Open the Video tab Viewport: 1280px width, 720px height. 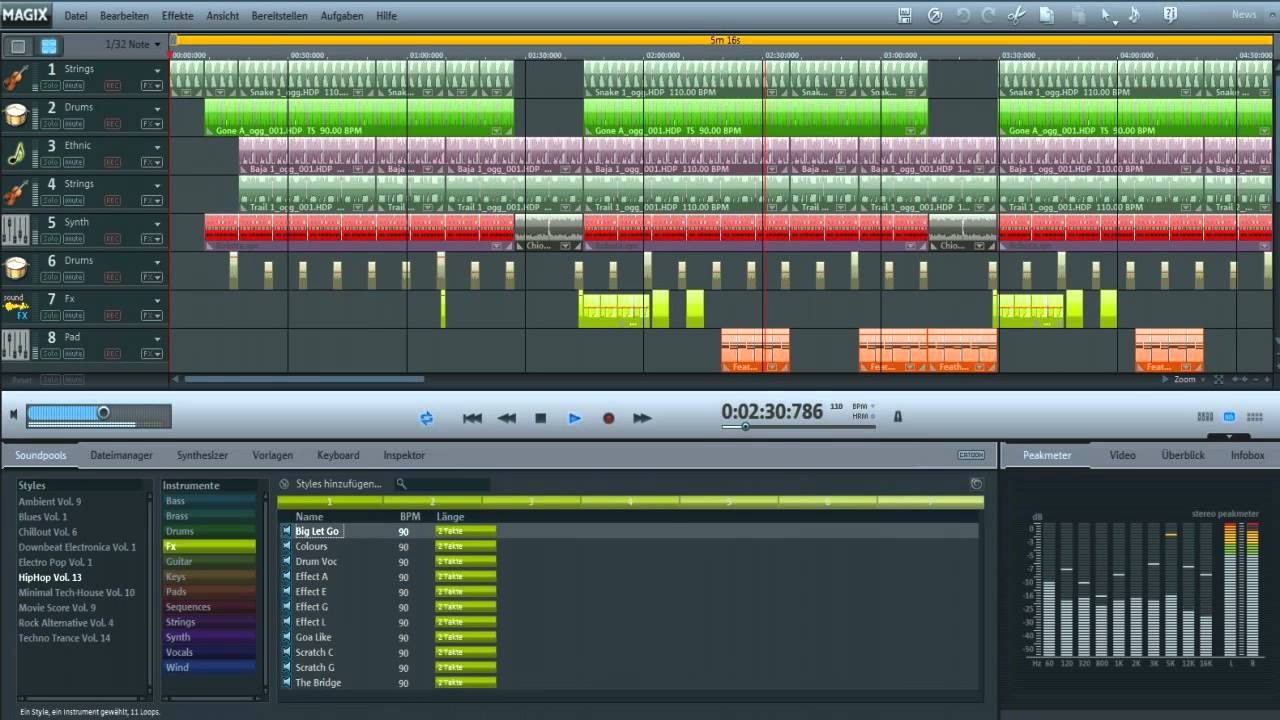coord(1122,455)
